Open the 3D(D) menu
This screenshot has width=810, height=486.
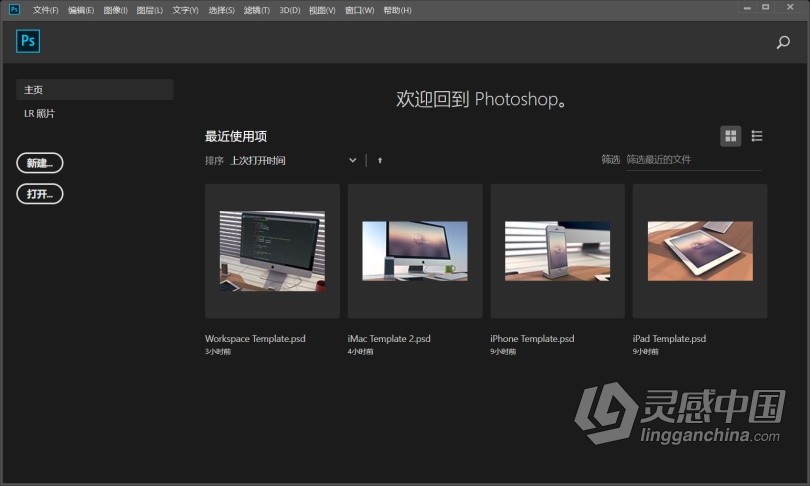click(x=289, y=10)
